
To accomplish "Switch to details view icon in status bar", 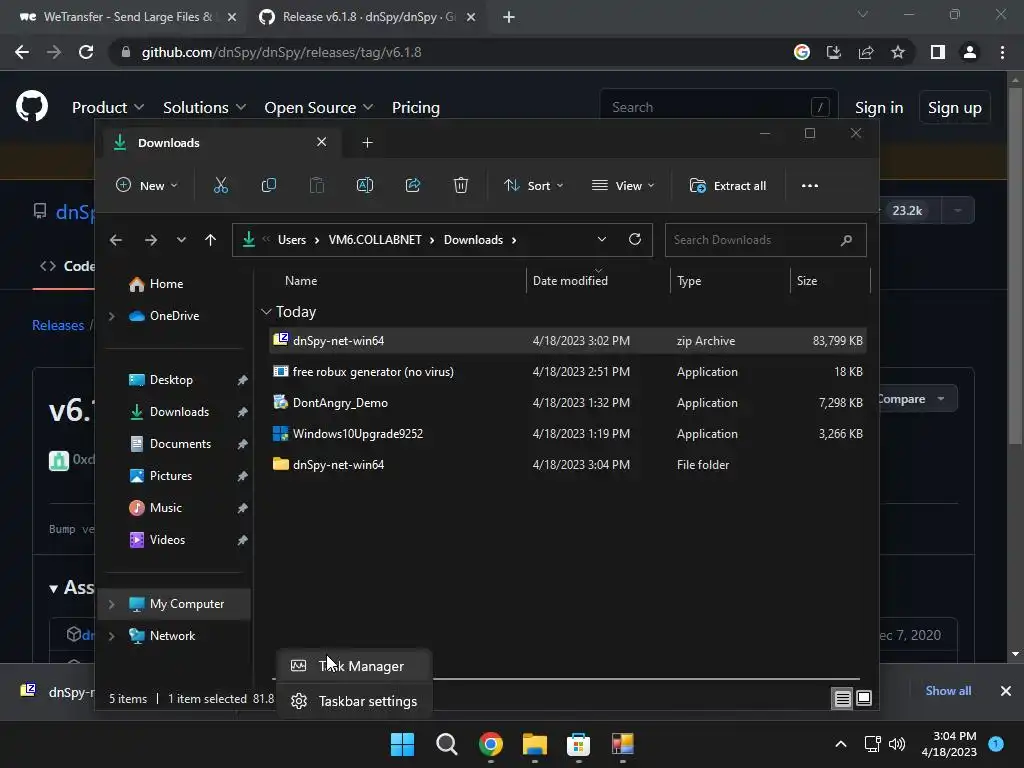I will click(x=842, y=699).
